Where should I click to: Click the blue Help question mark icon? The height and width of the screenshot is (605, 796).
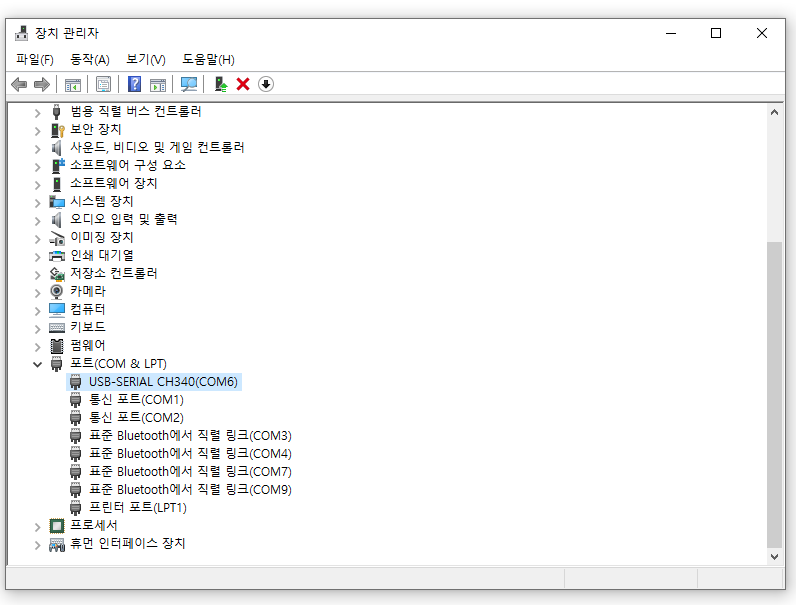(x=135, y=84)
